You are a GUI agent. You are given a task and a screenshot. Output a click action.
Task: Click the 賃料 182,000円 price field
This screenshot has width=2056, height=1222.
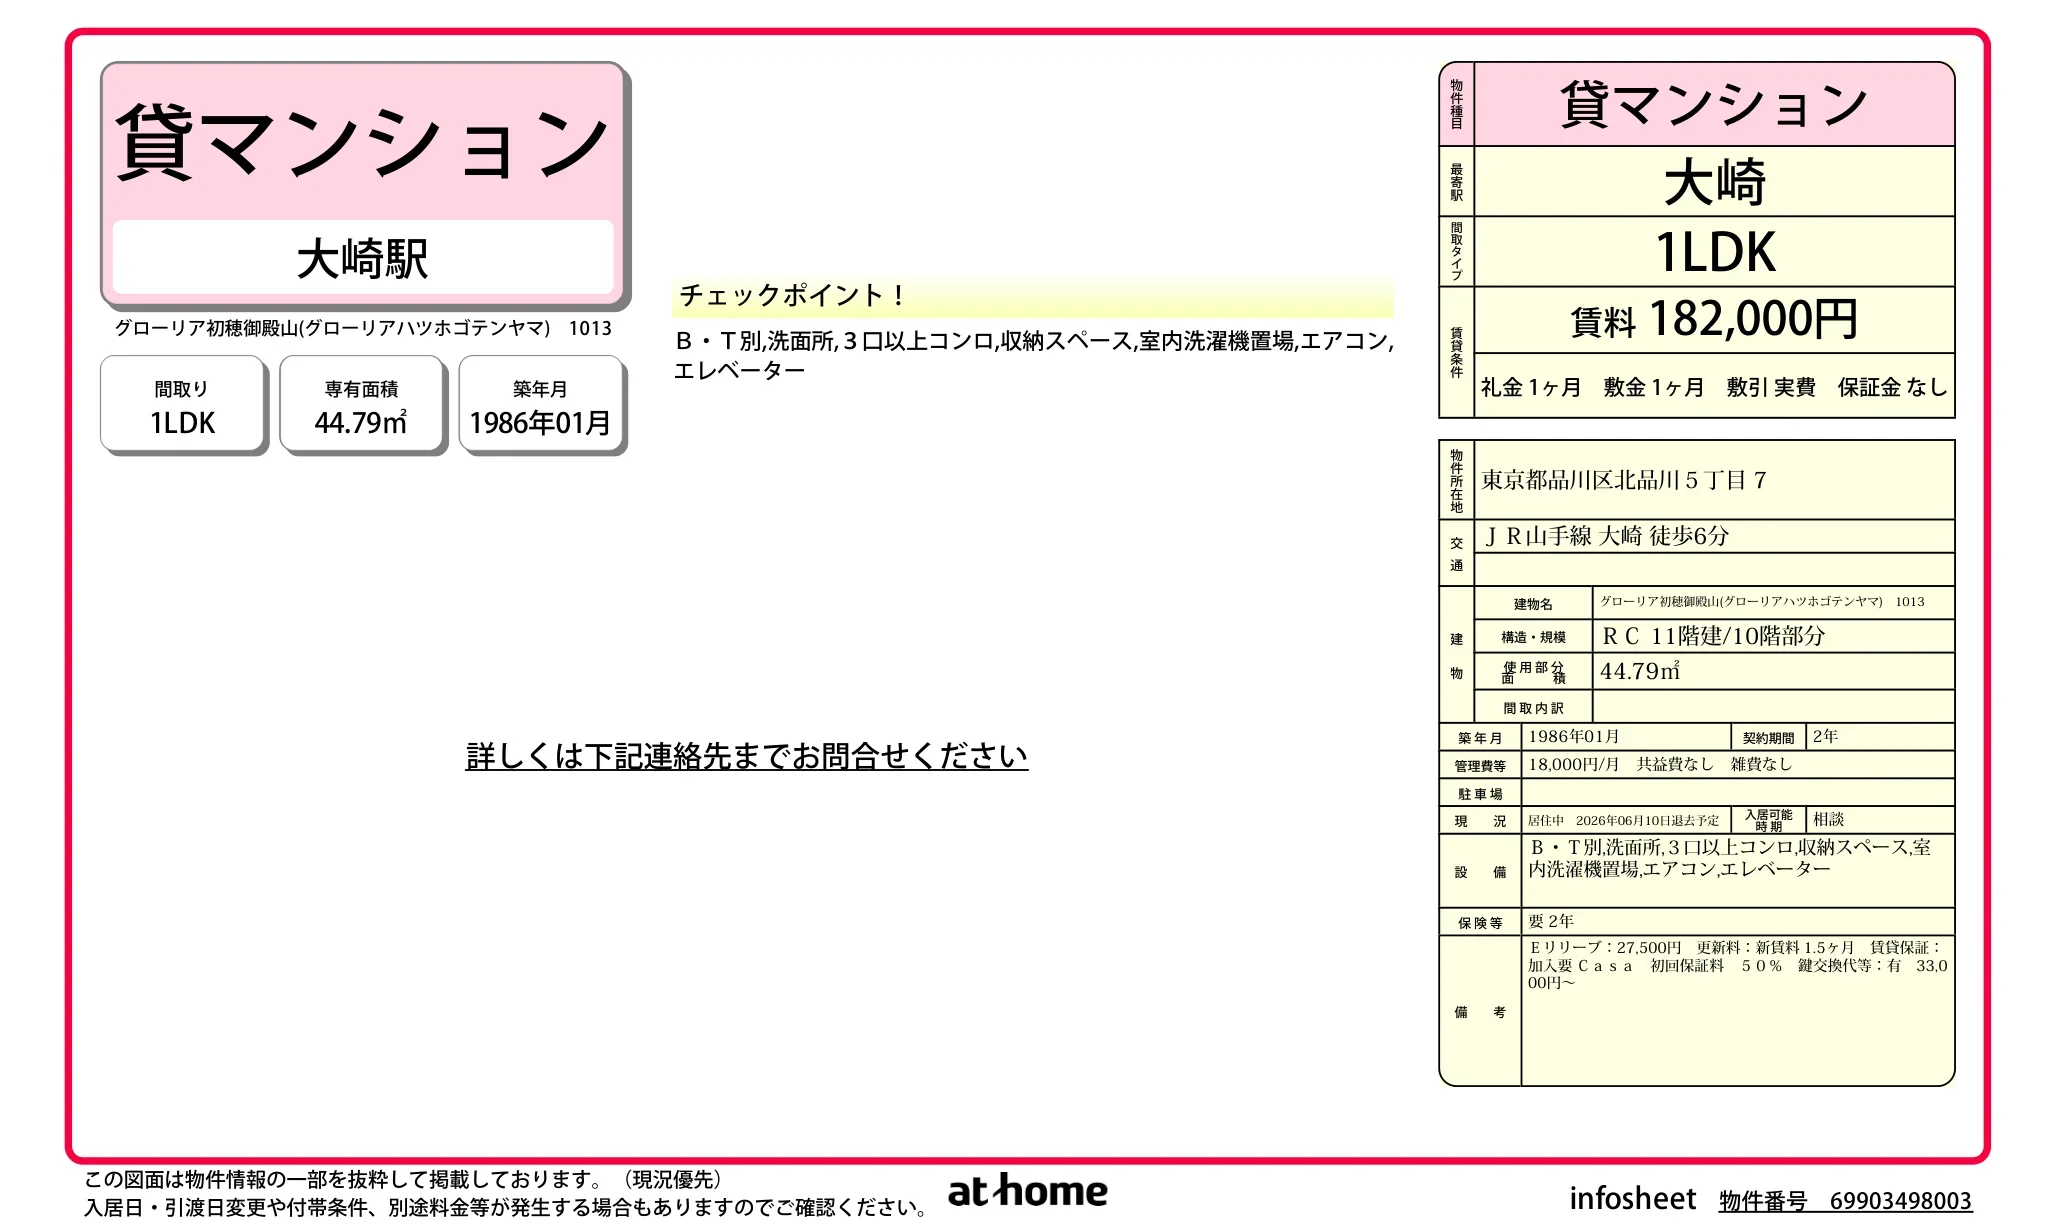coord(1712,319)
